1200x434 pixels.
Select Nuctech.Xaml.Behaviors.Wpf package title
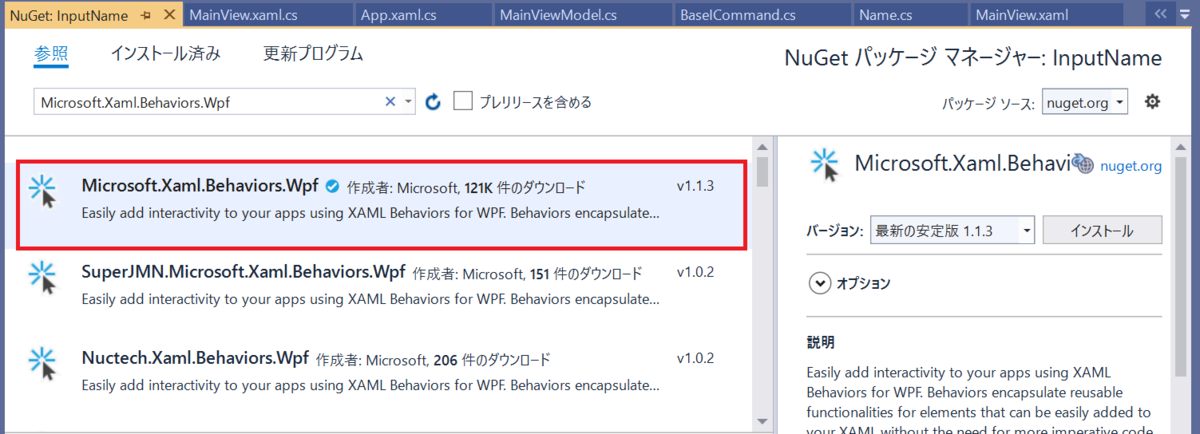click(195, 358)
